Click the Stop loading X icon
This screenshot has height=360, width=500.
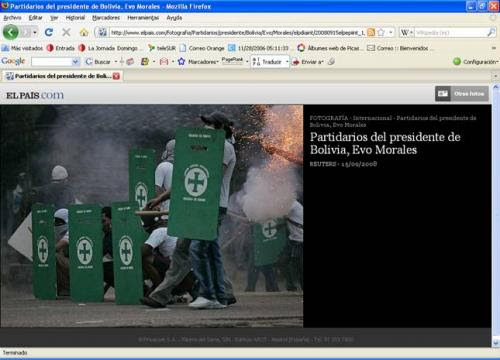[66, 32]
